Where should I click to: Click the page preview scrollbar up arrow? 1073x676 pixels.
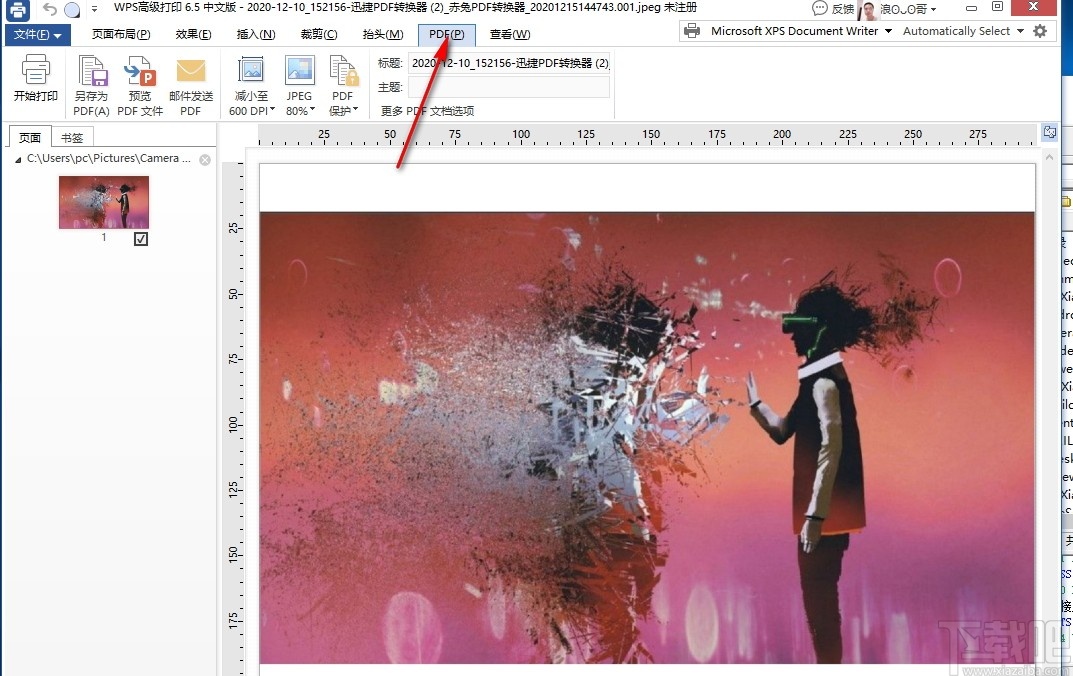pos(1049,156)
